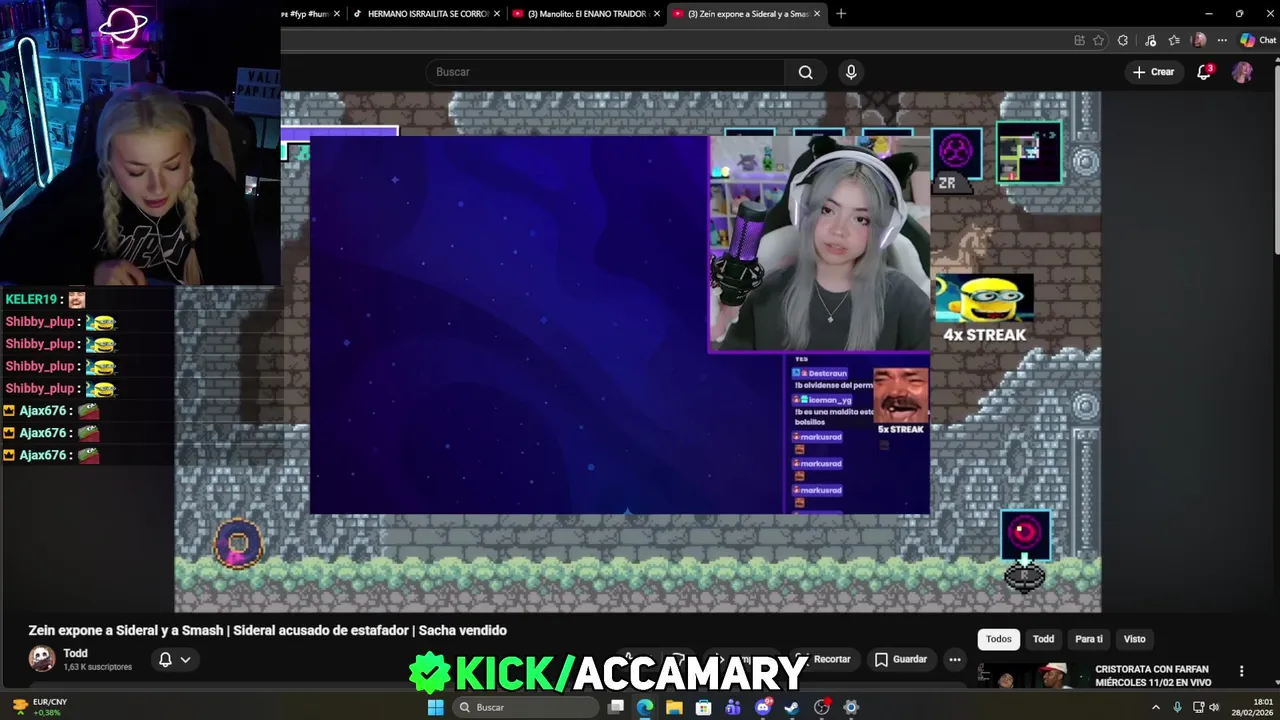Close the Zein expone a Sideral tab
Screen dimensions: 1280x720
(817, 14)
